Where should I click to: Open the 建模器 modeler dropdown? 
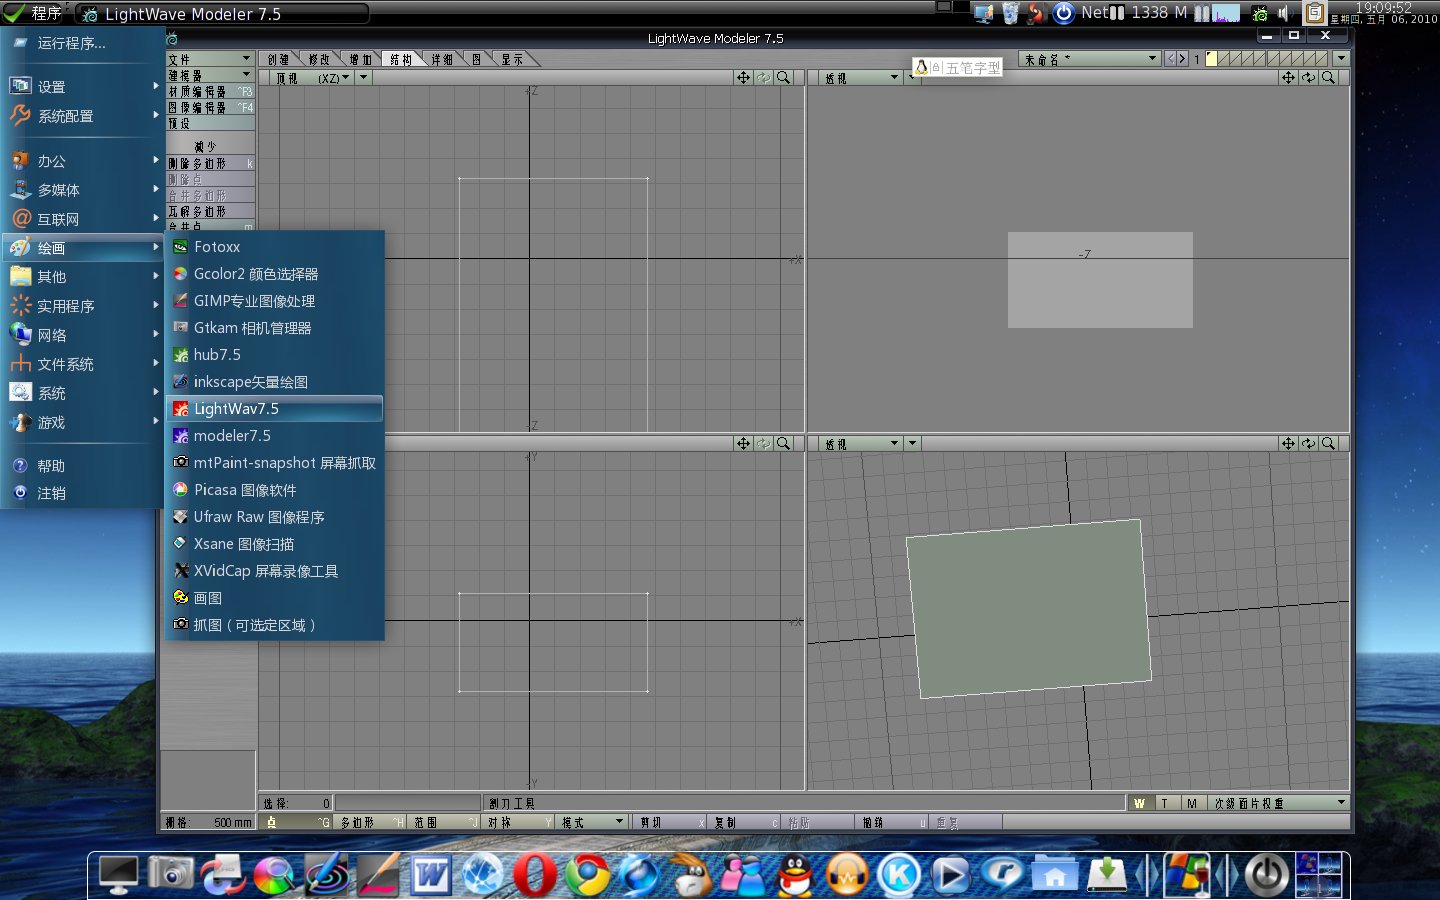[210, 75]
